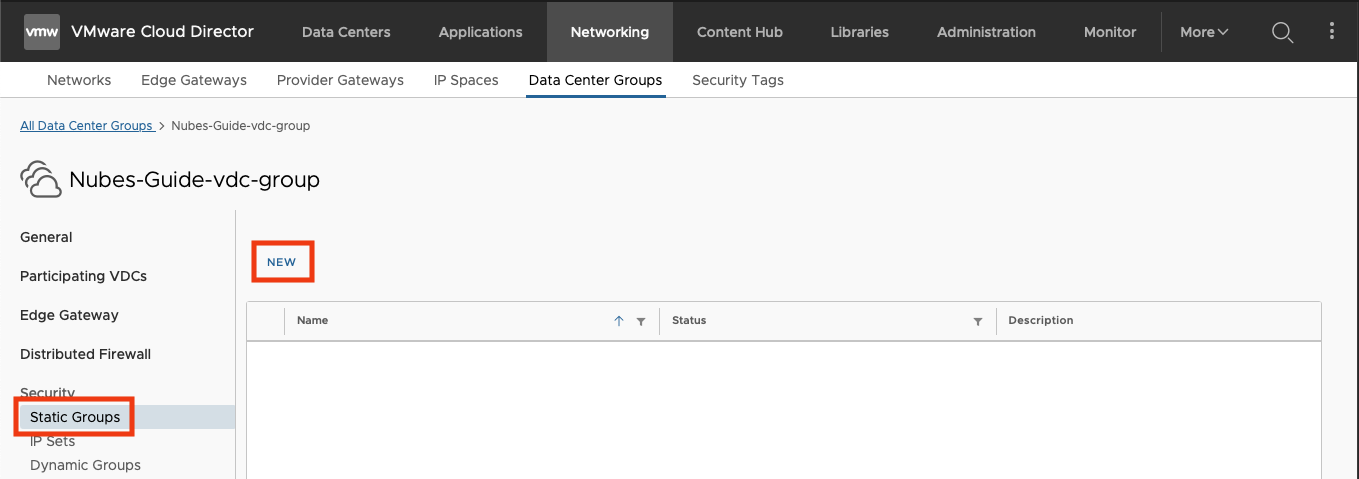
Task: Open the Content Hub menu
Action: point(740,32)
